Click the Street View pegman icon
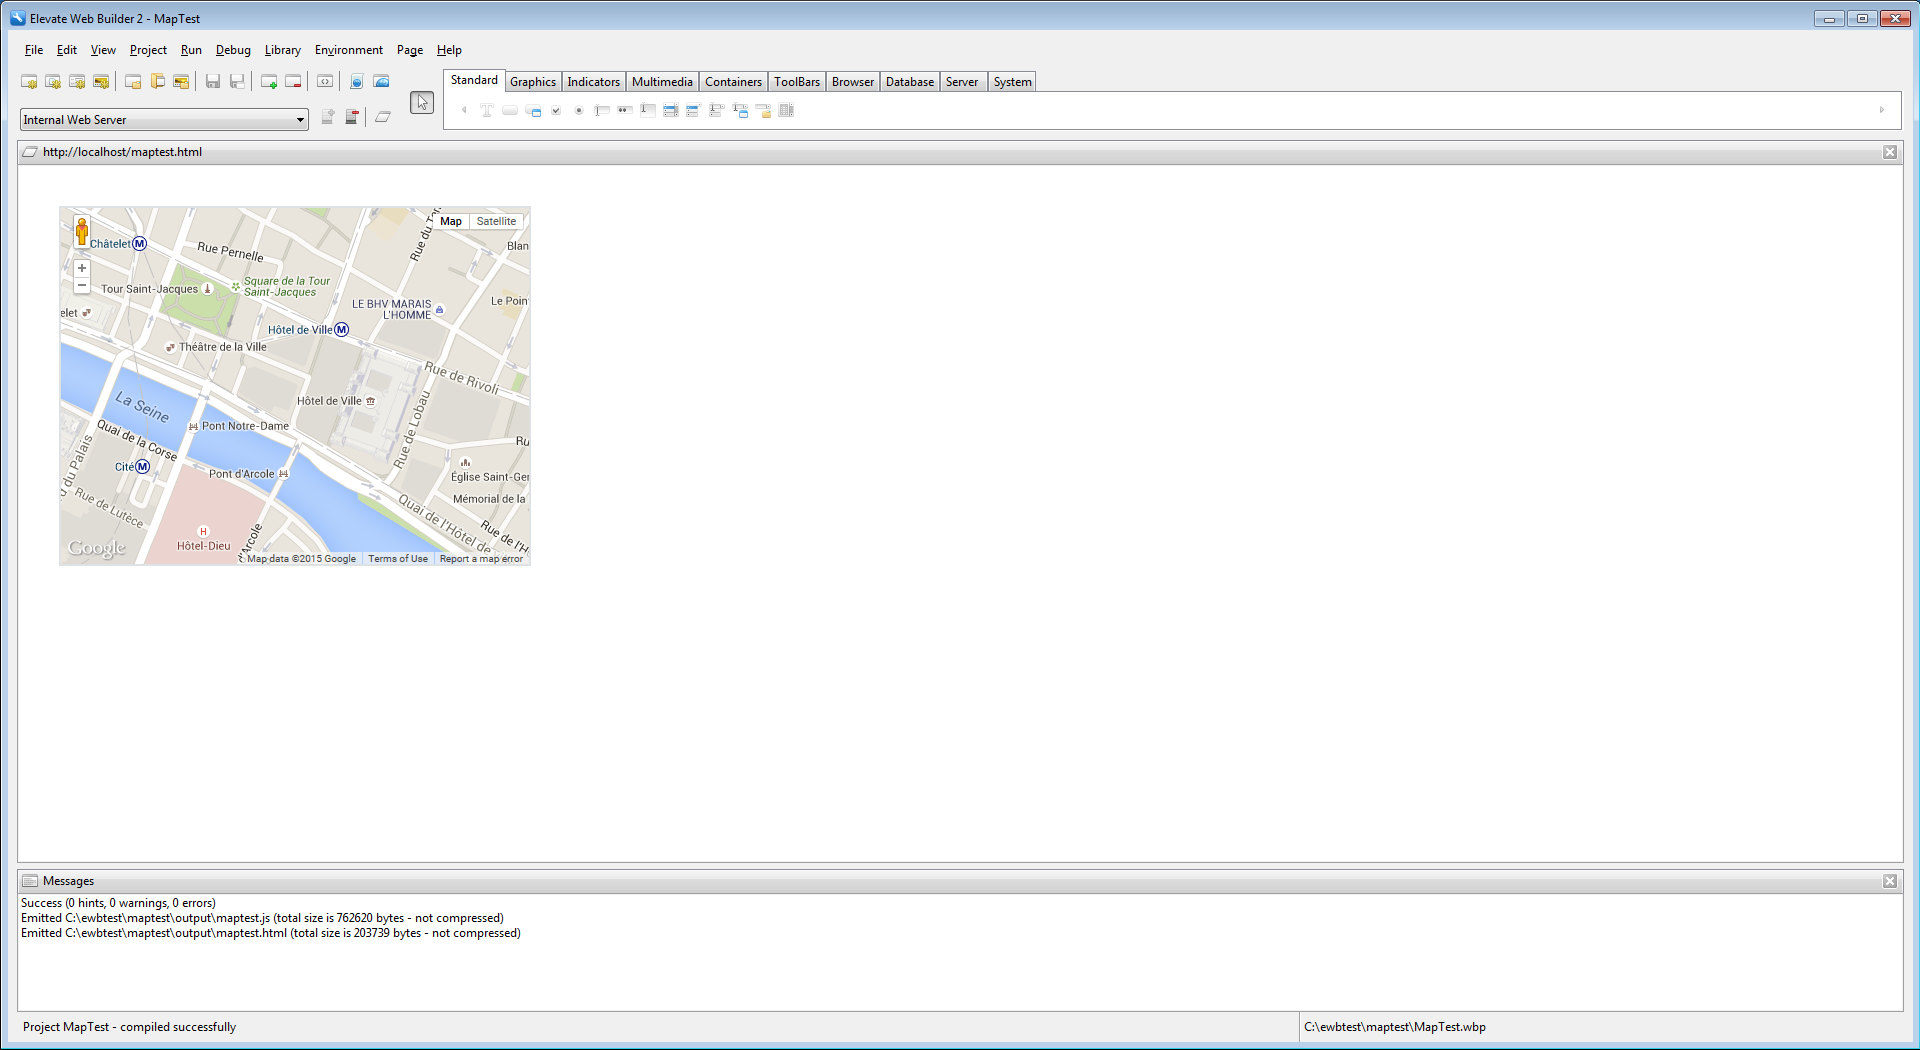The image size is (1920, 1050). [x=82, y=232]
